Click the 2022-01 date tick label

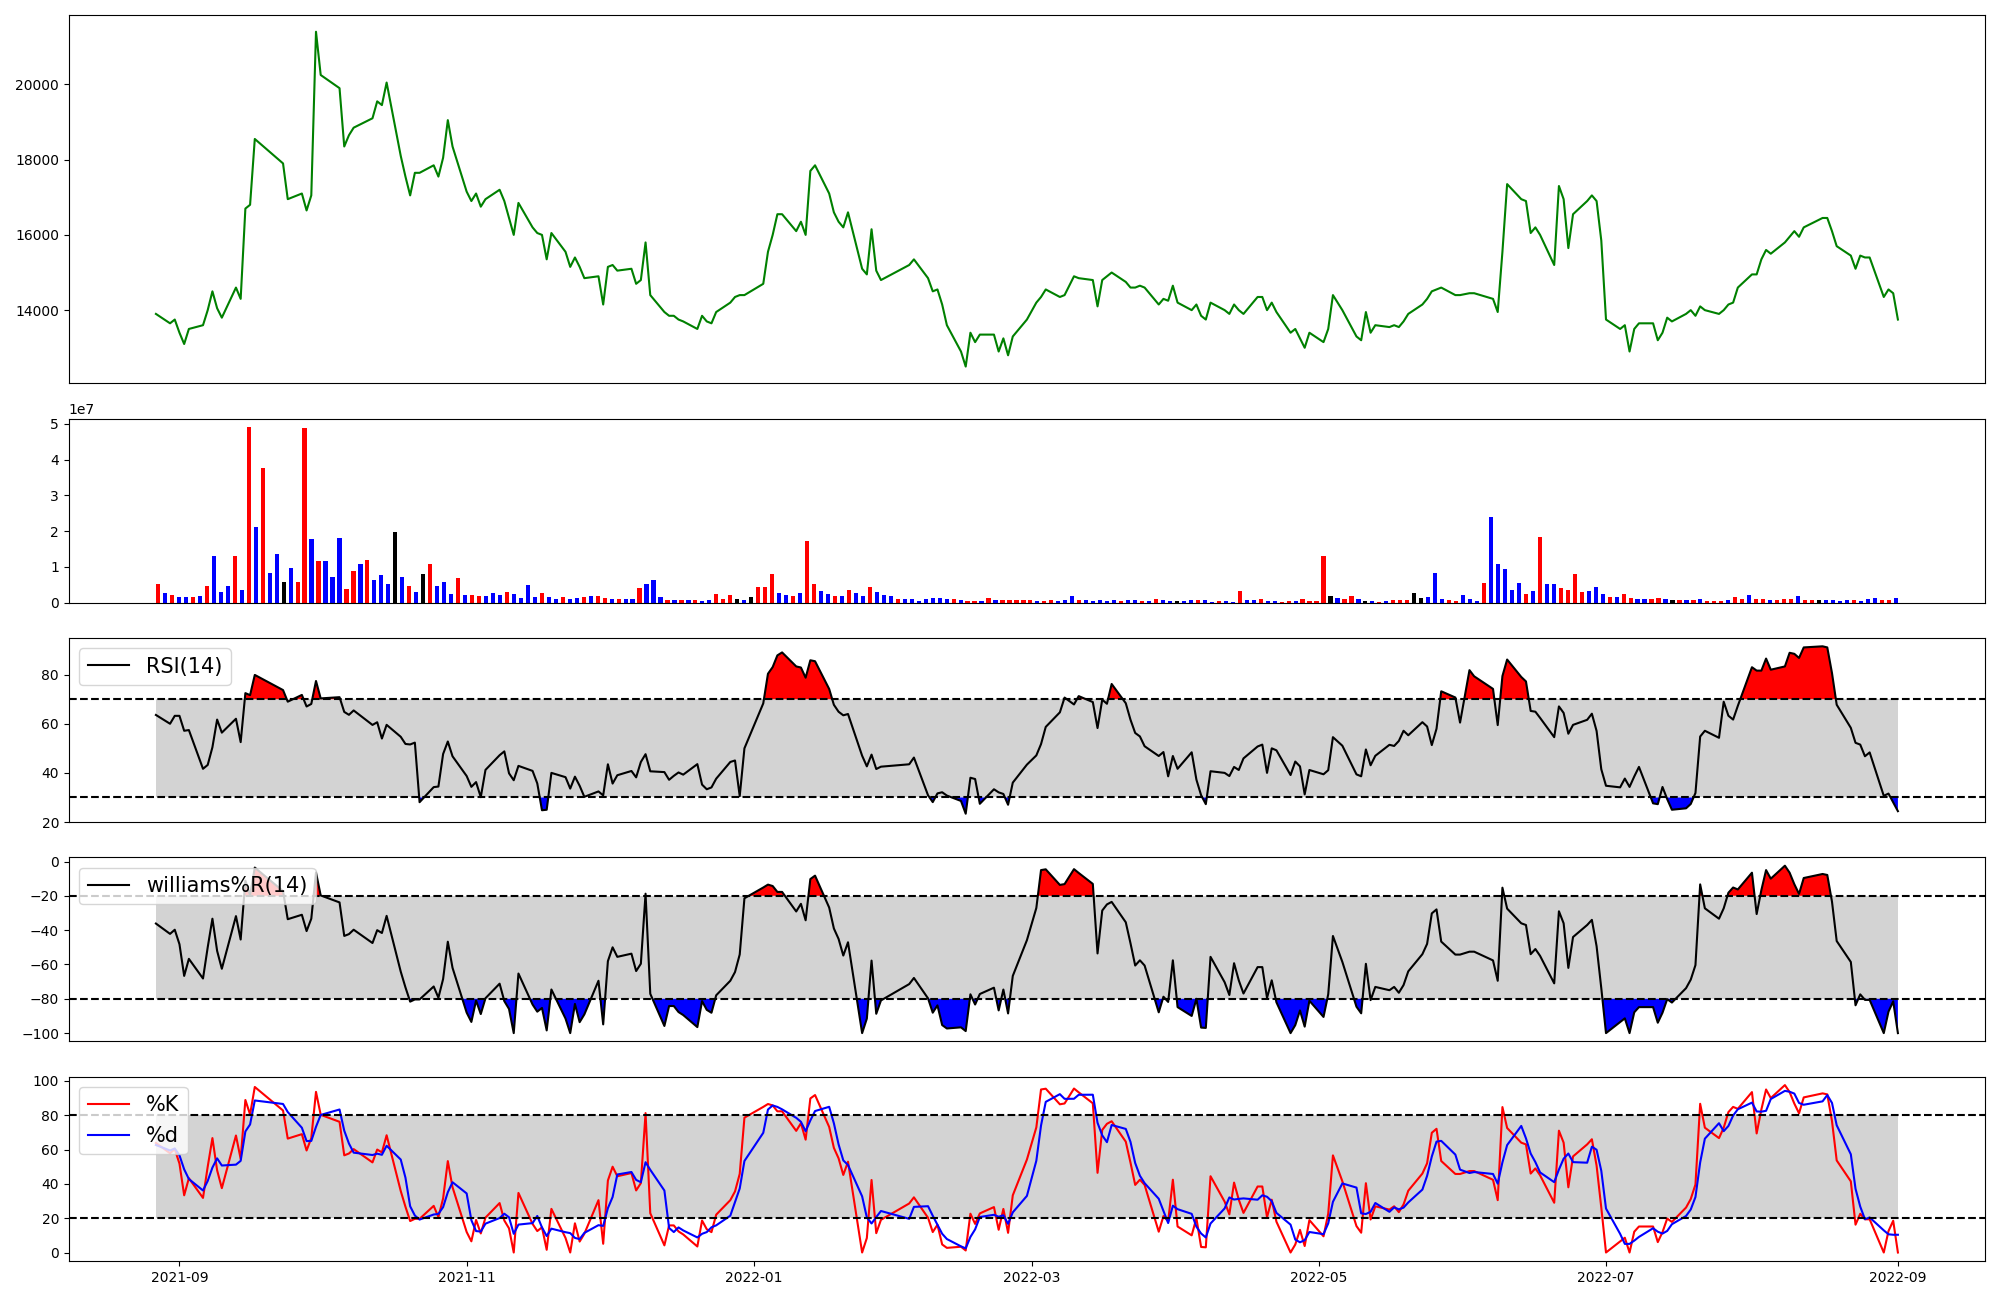coord(753,1277)
